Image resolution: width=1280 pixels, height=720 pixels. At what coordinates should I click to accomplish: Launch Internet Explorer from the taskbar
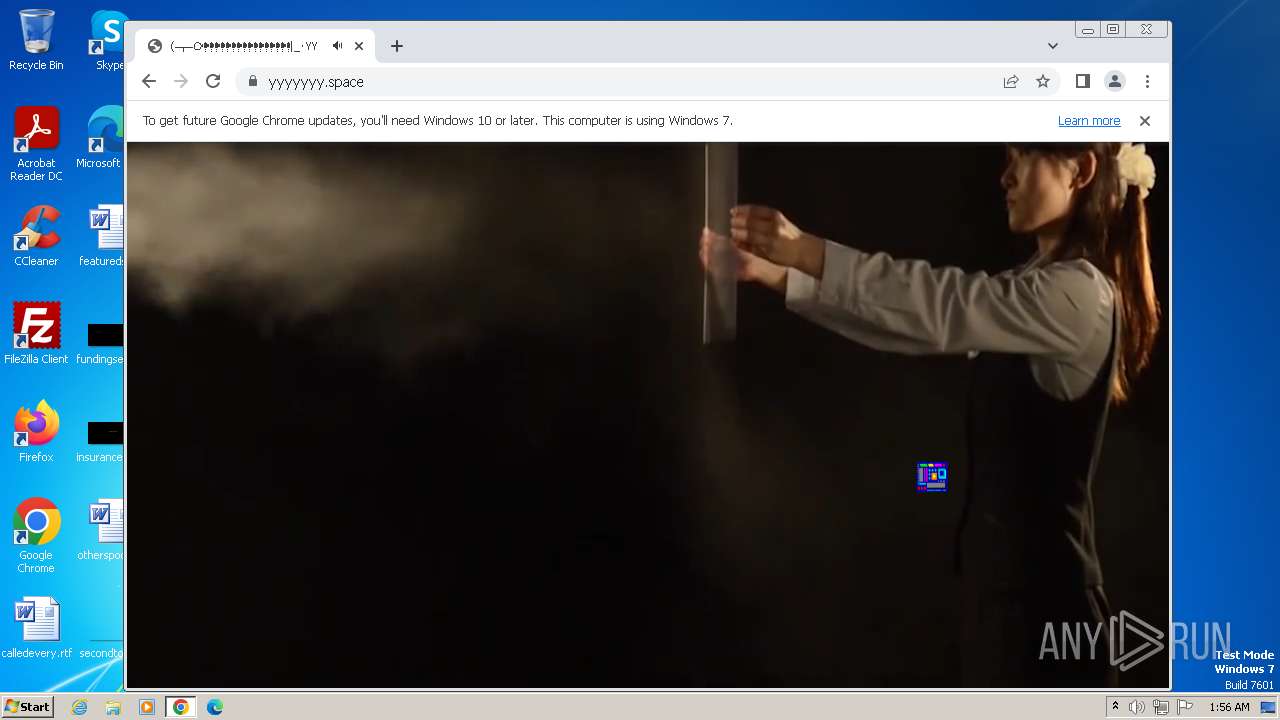(x=79, y=707)
